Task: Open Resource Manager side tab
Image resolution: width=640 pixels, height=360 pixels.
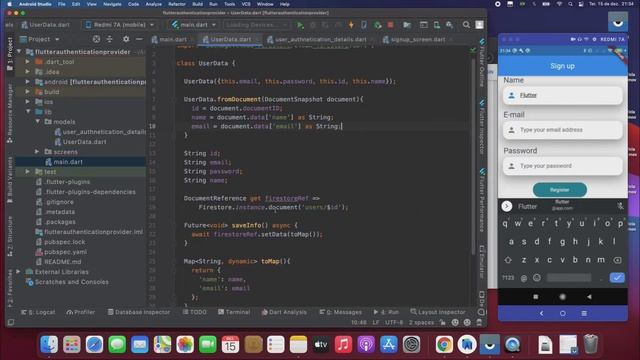Action: [x=10, y=113]
